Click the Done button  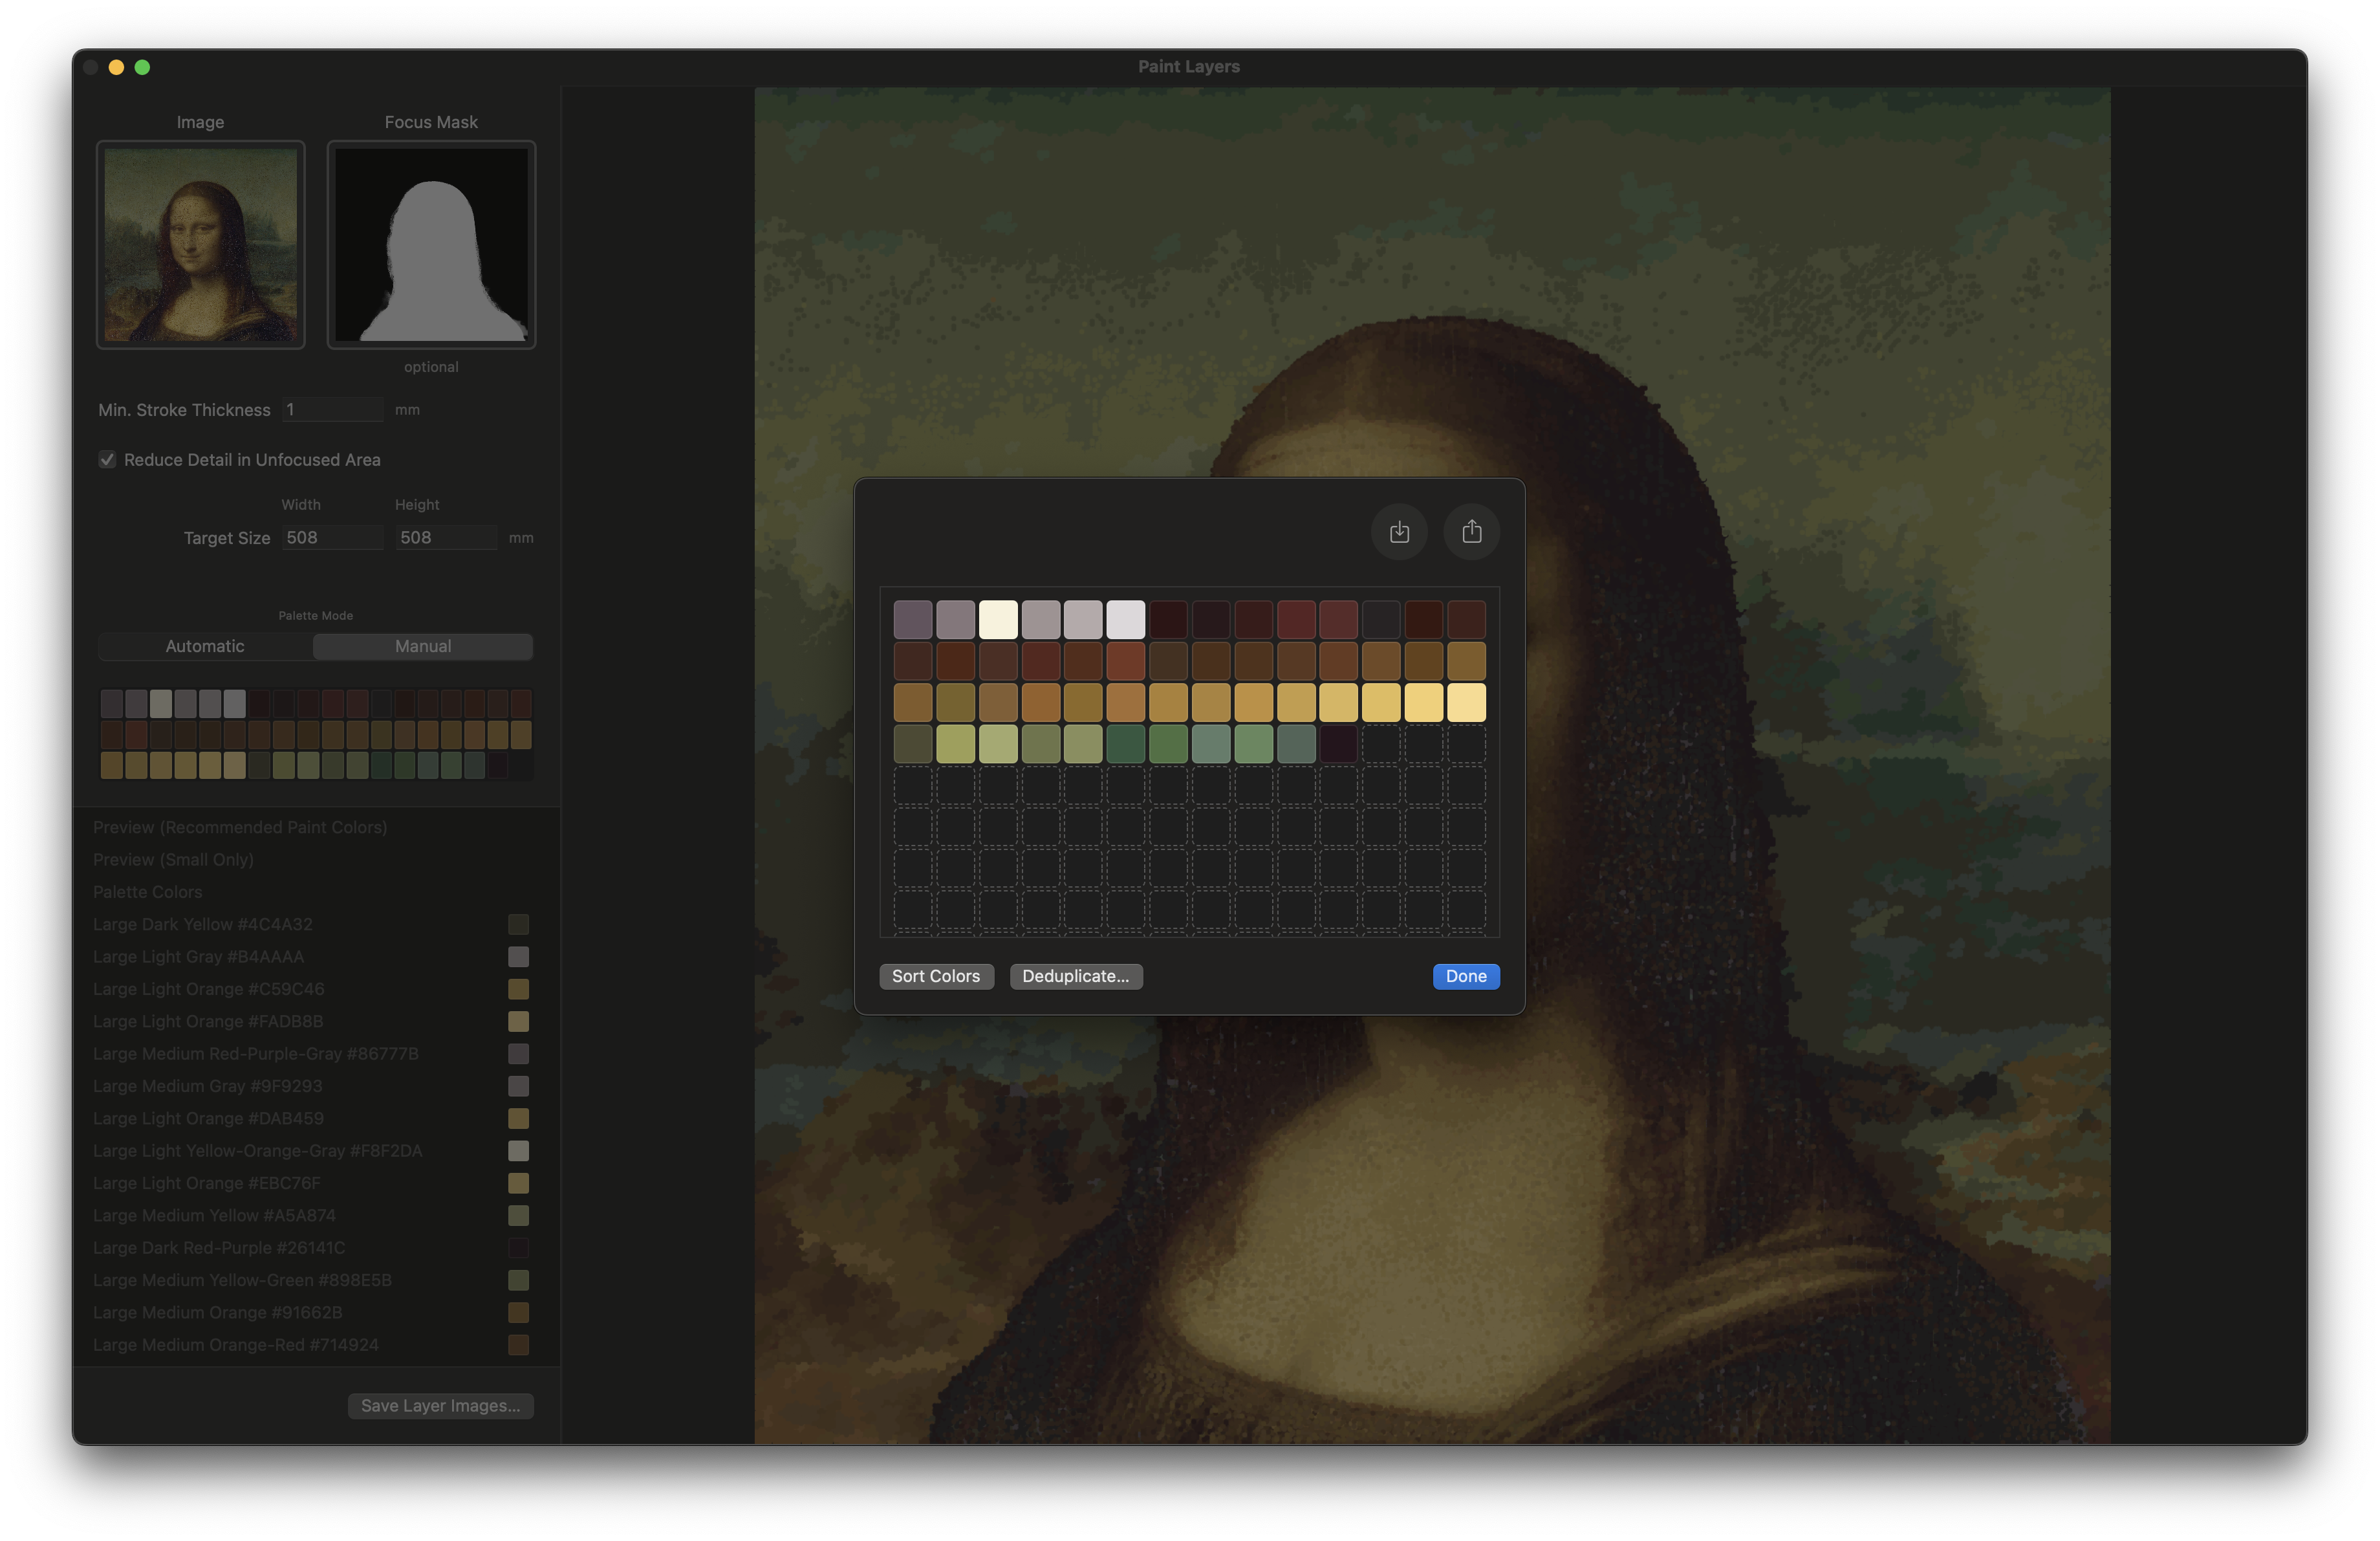[1465, 976]
